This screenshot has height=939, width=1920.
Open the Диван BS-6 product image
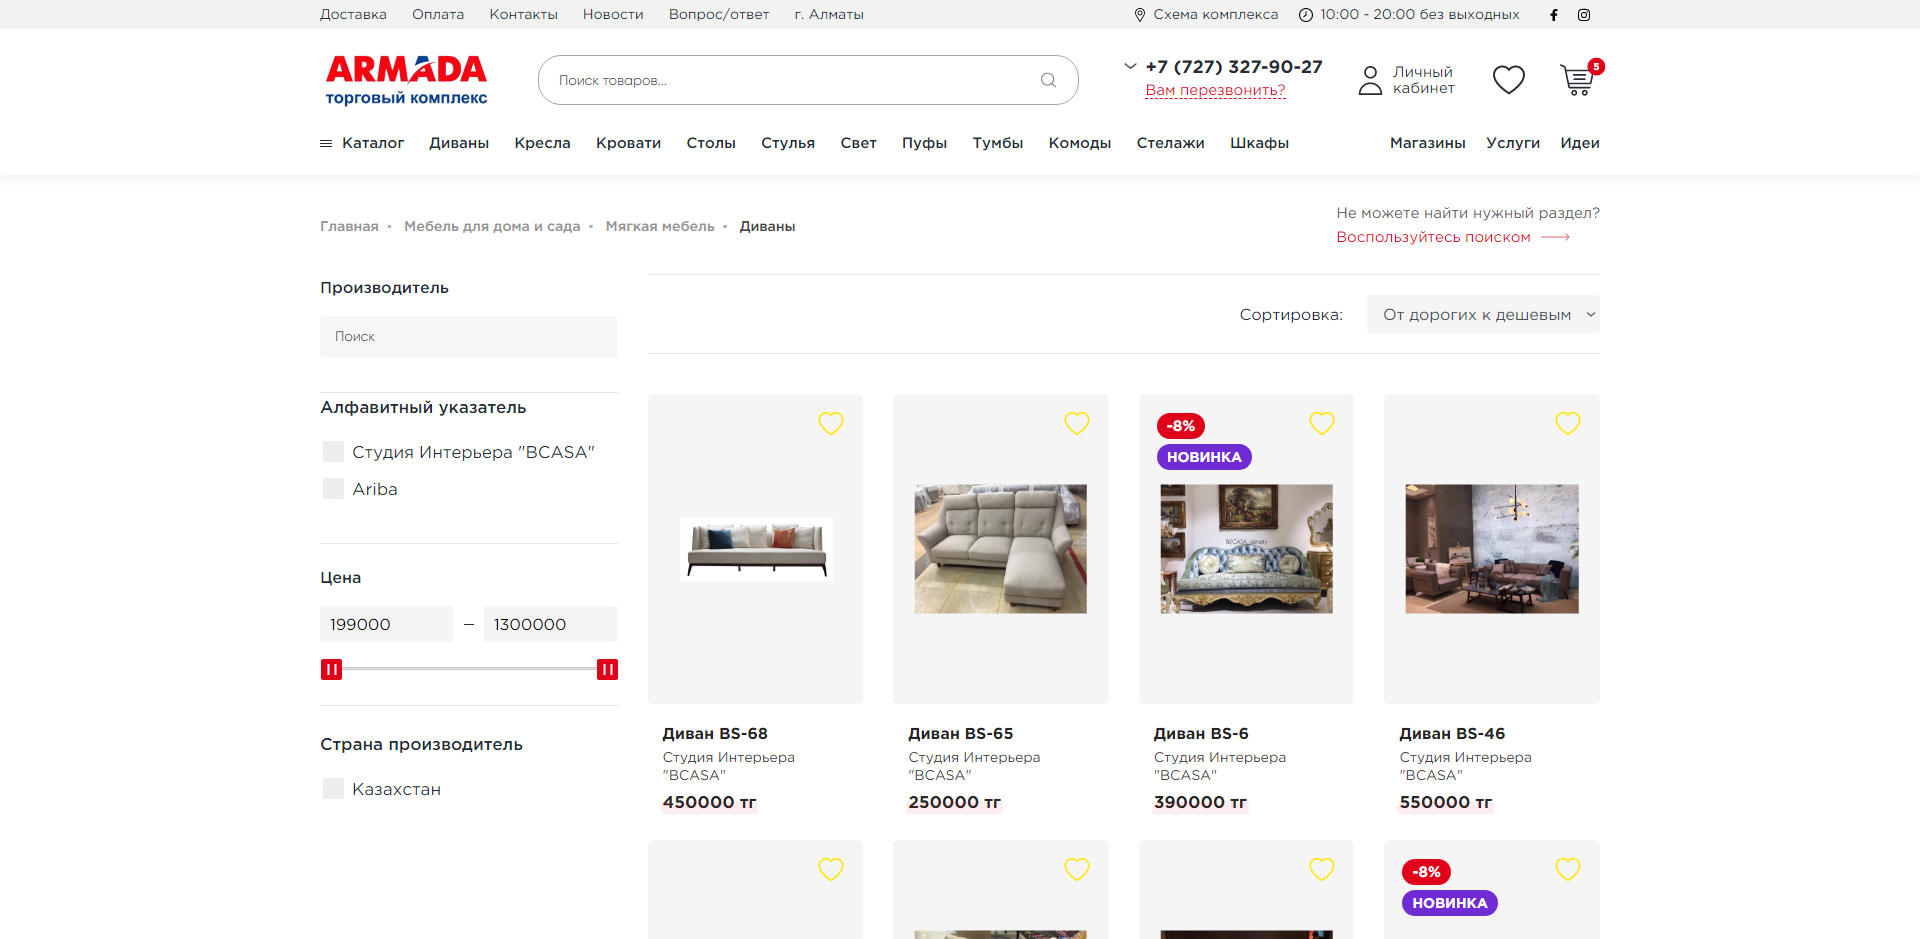[x=1246, y=548]
